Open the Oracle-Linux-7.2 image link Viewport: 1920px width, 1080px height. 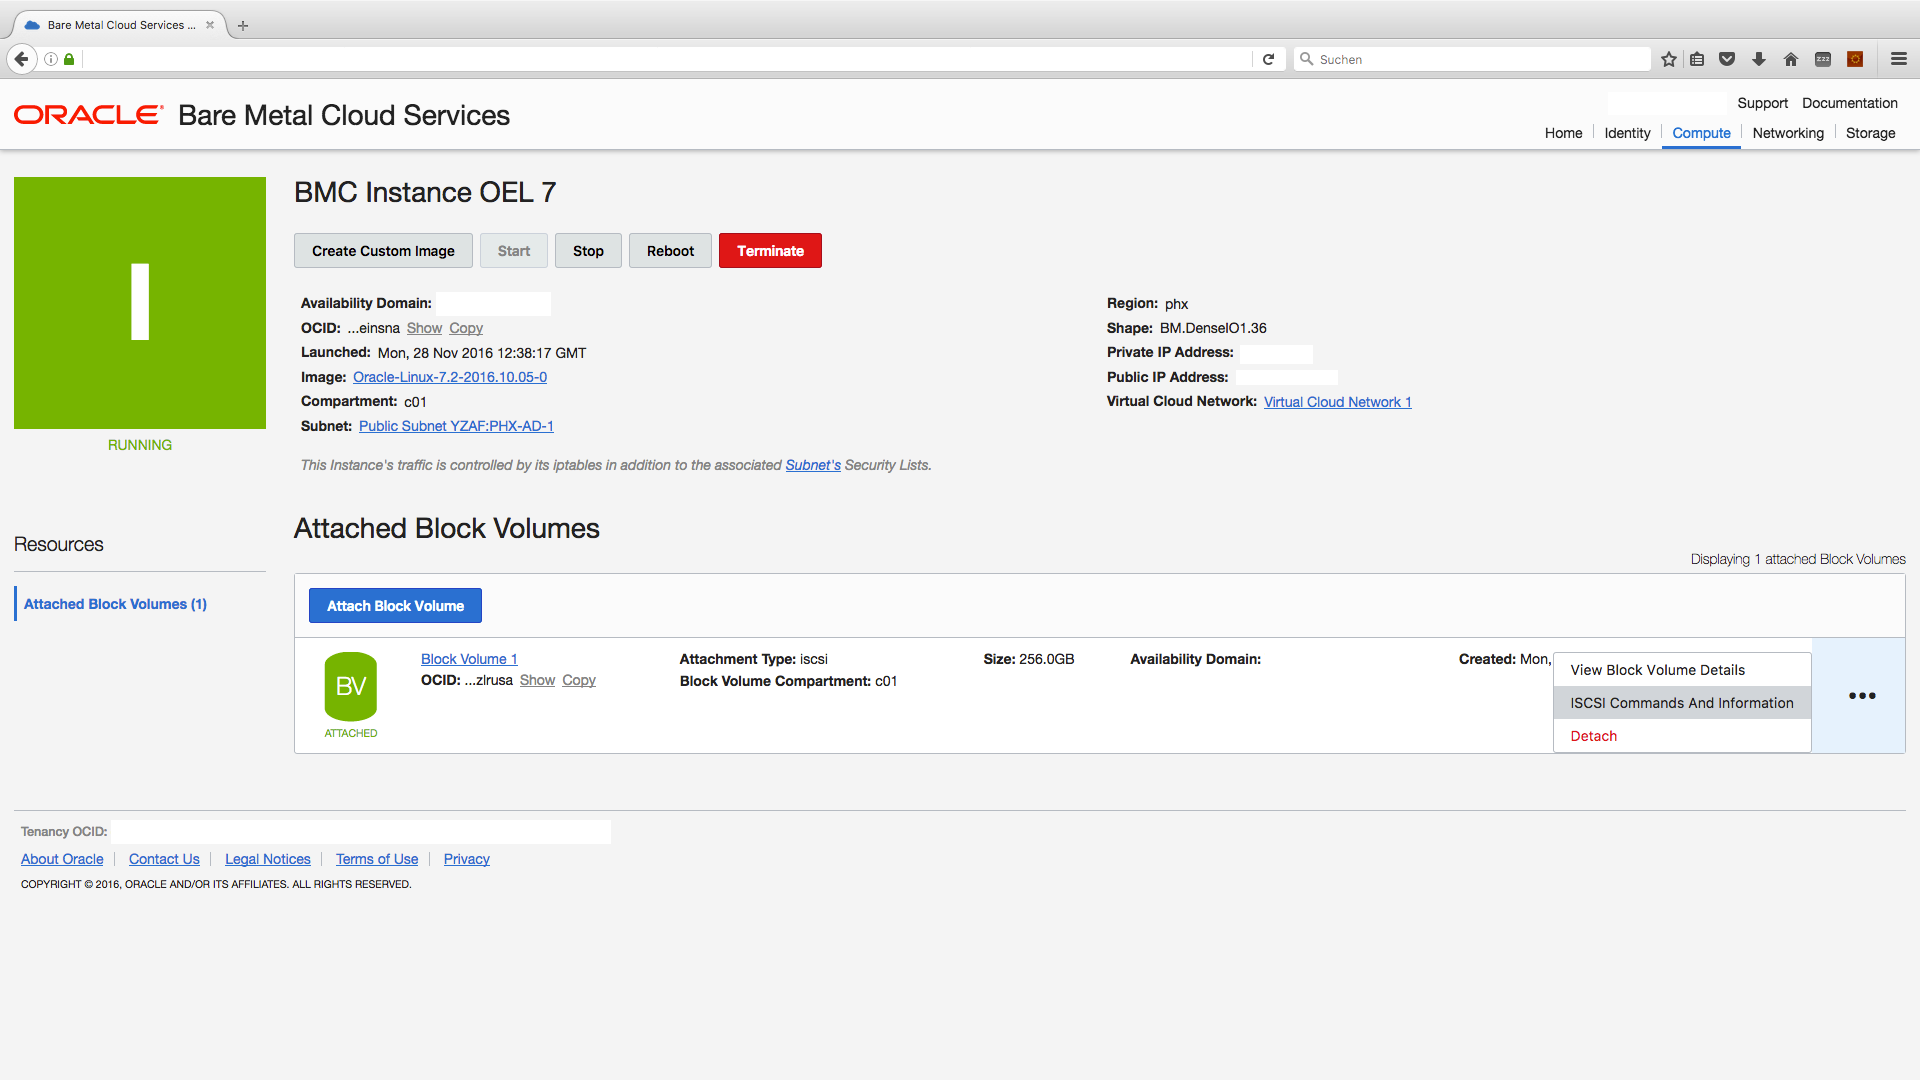(x=449, y=377)
